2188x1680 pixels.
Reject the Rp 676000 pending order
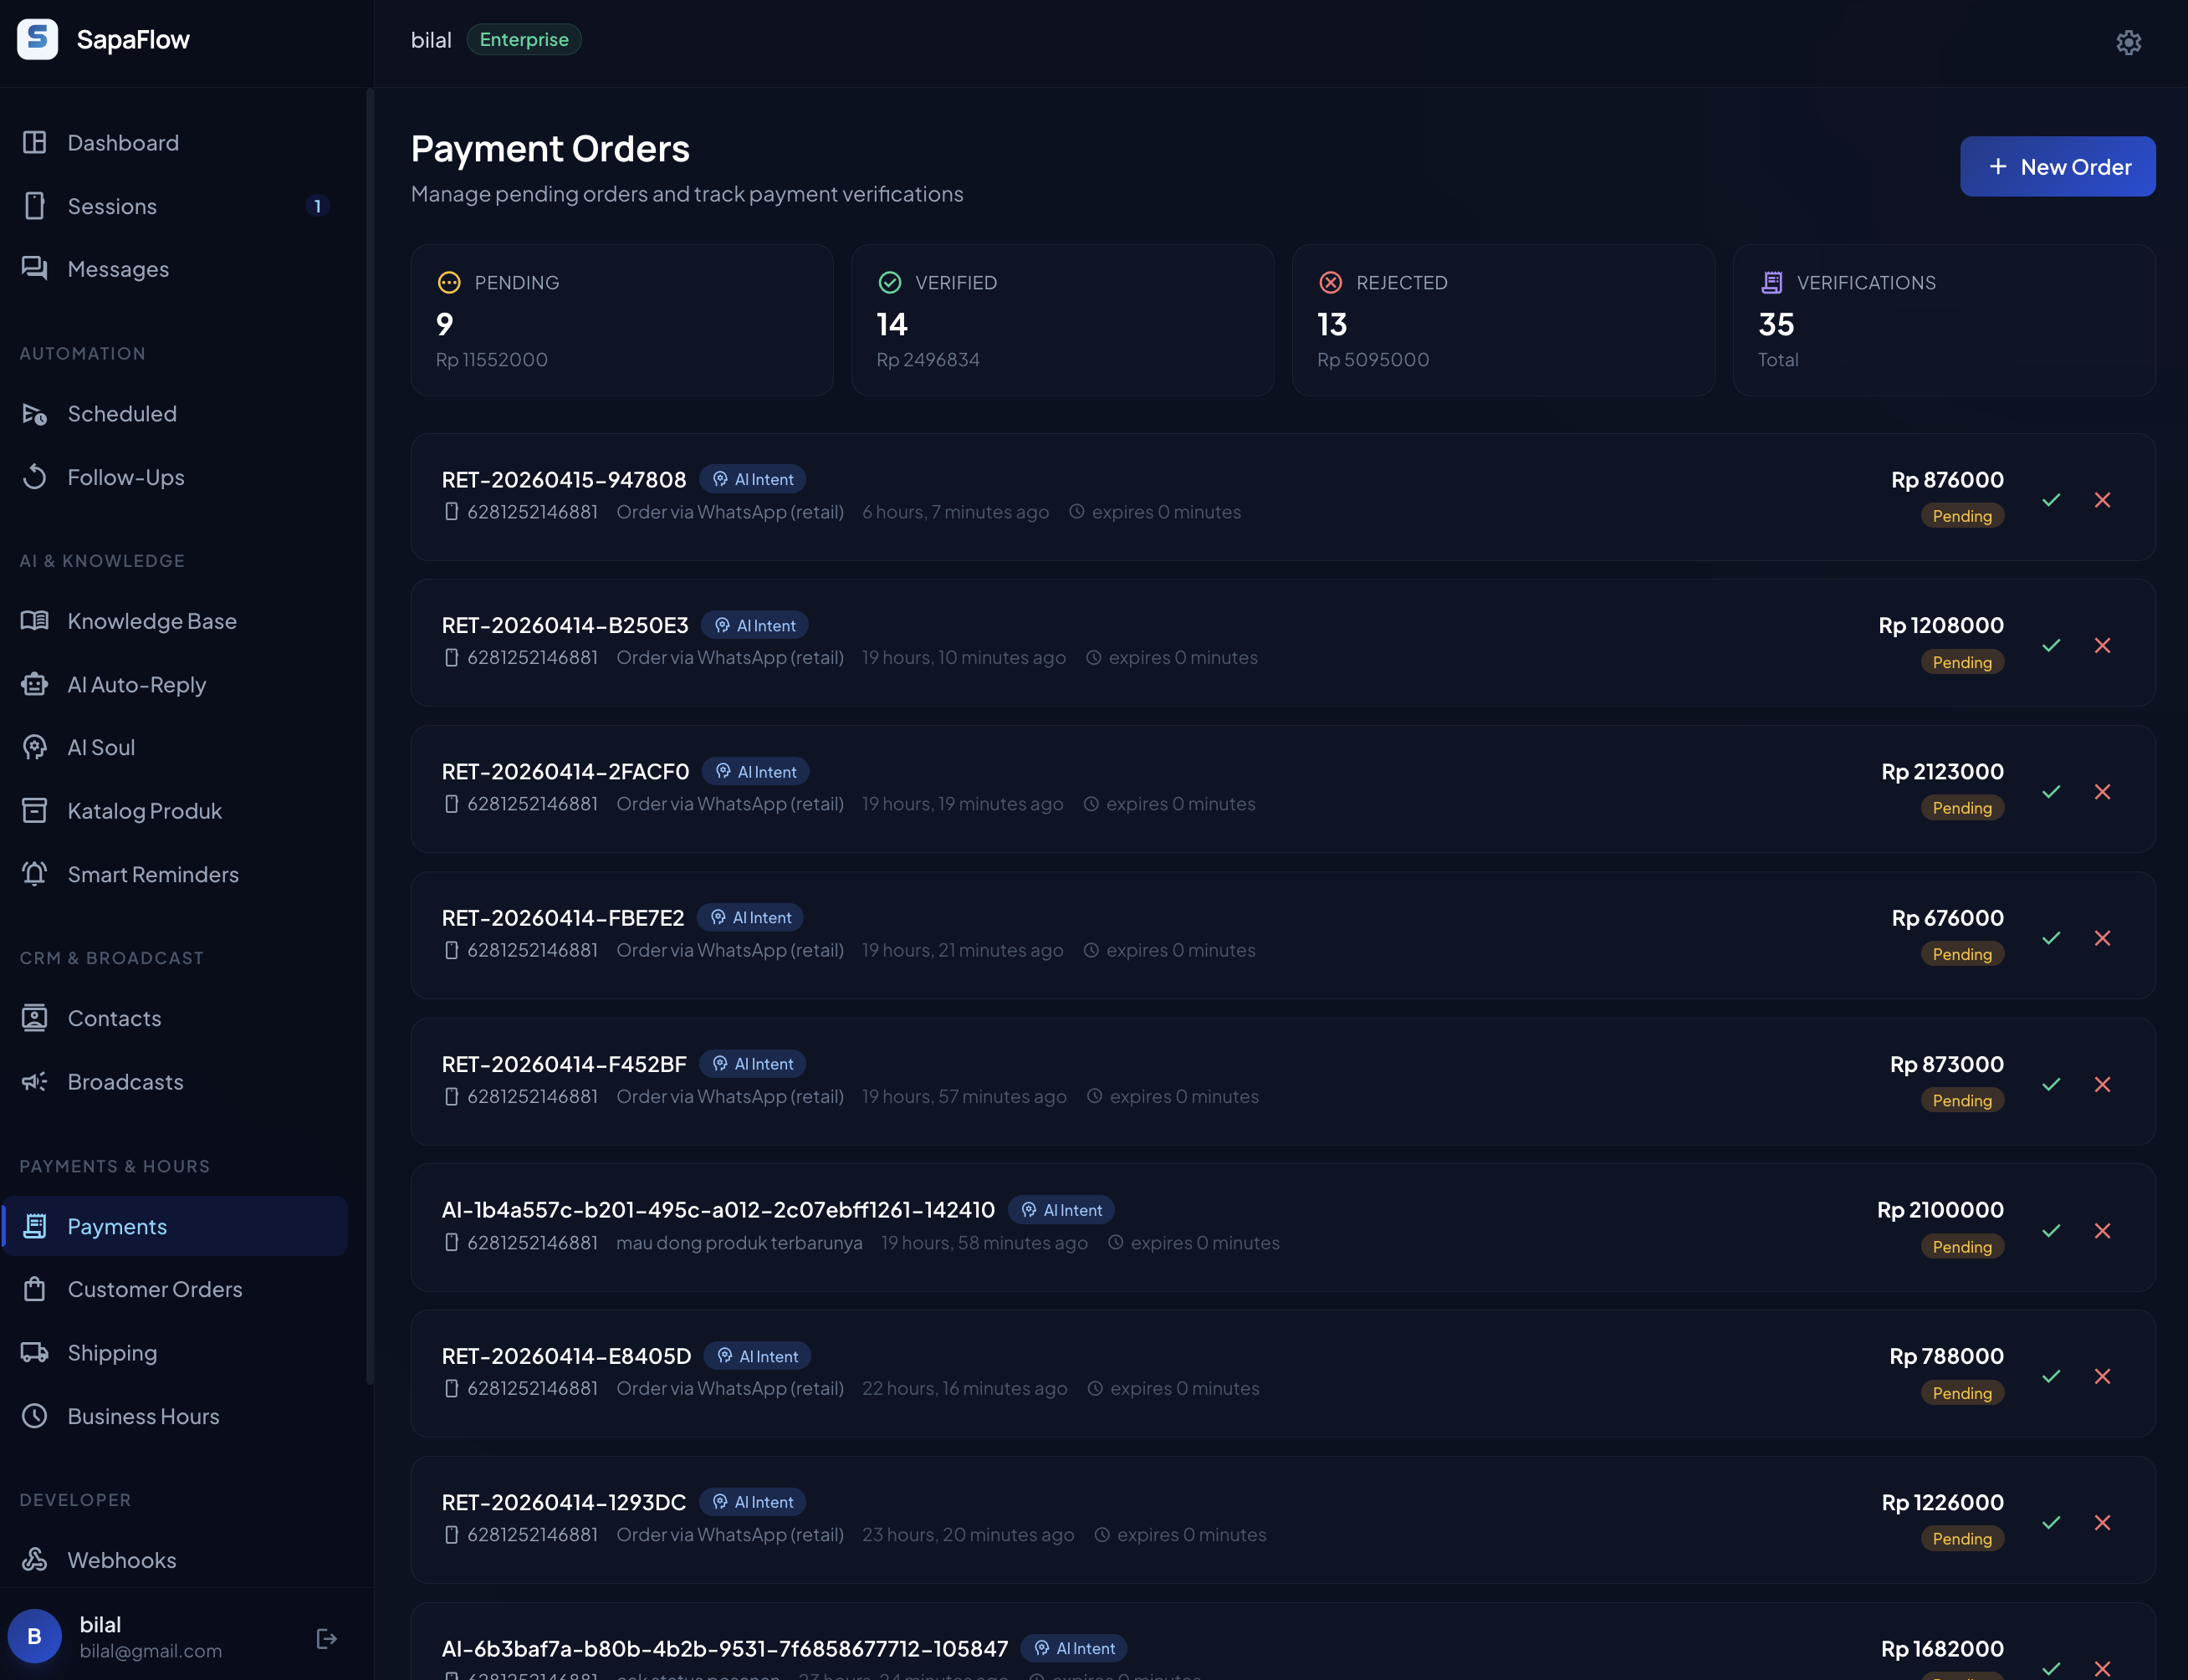pos(2102,938)
